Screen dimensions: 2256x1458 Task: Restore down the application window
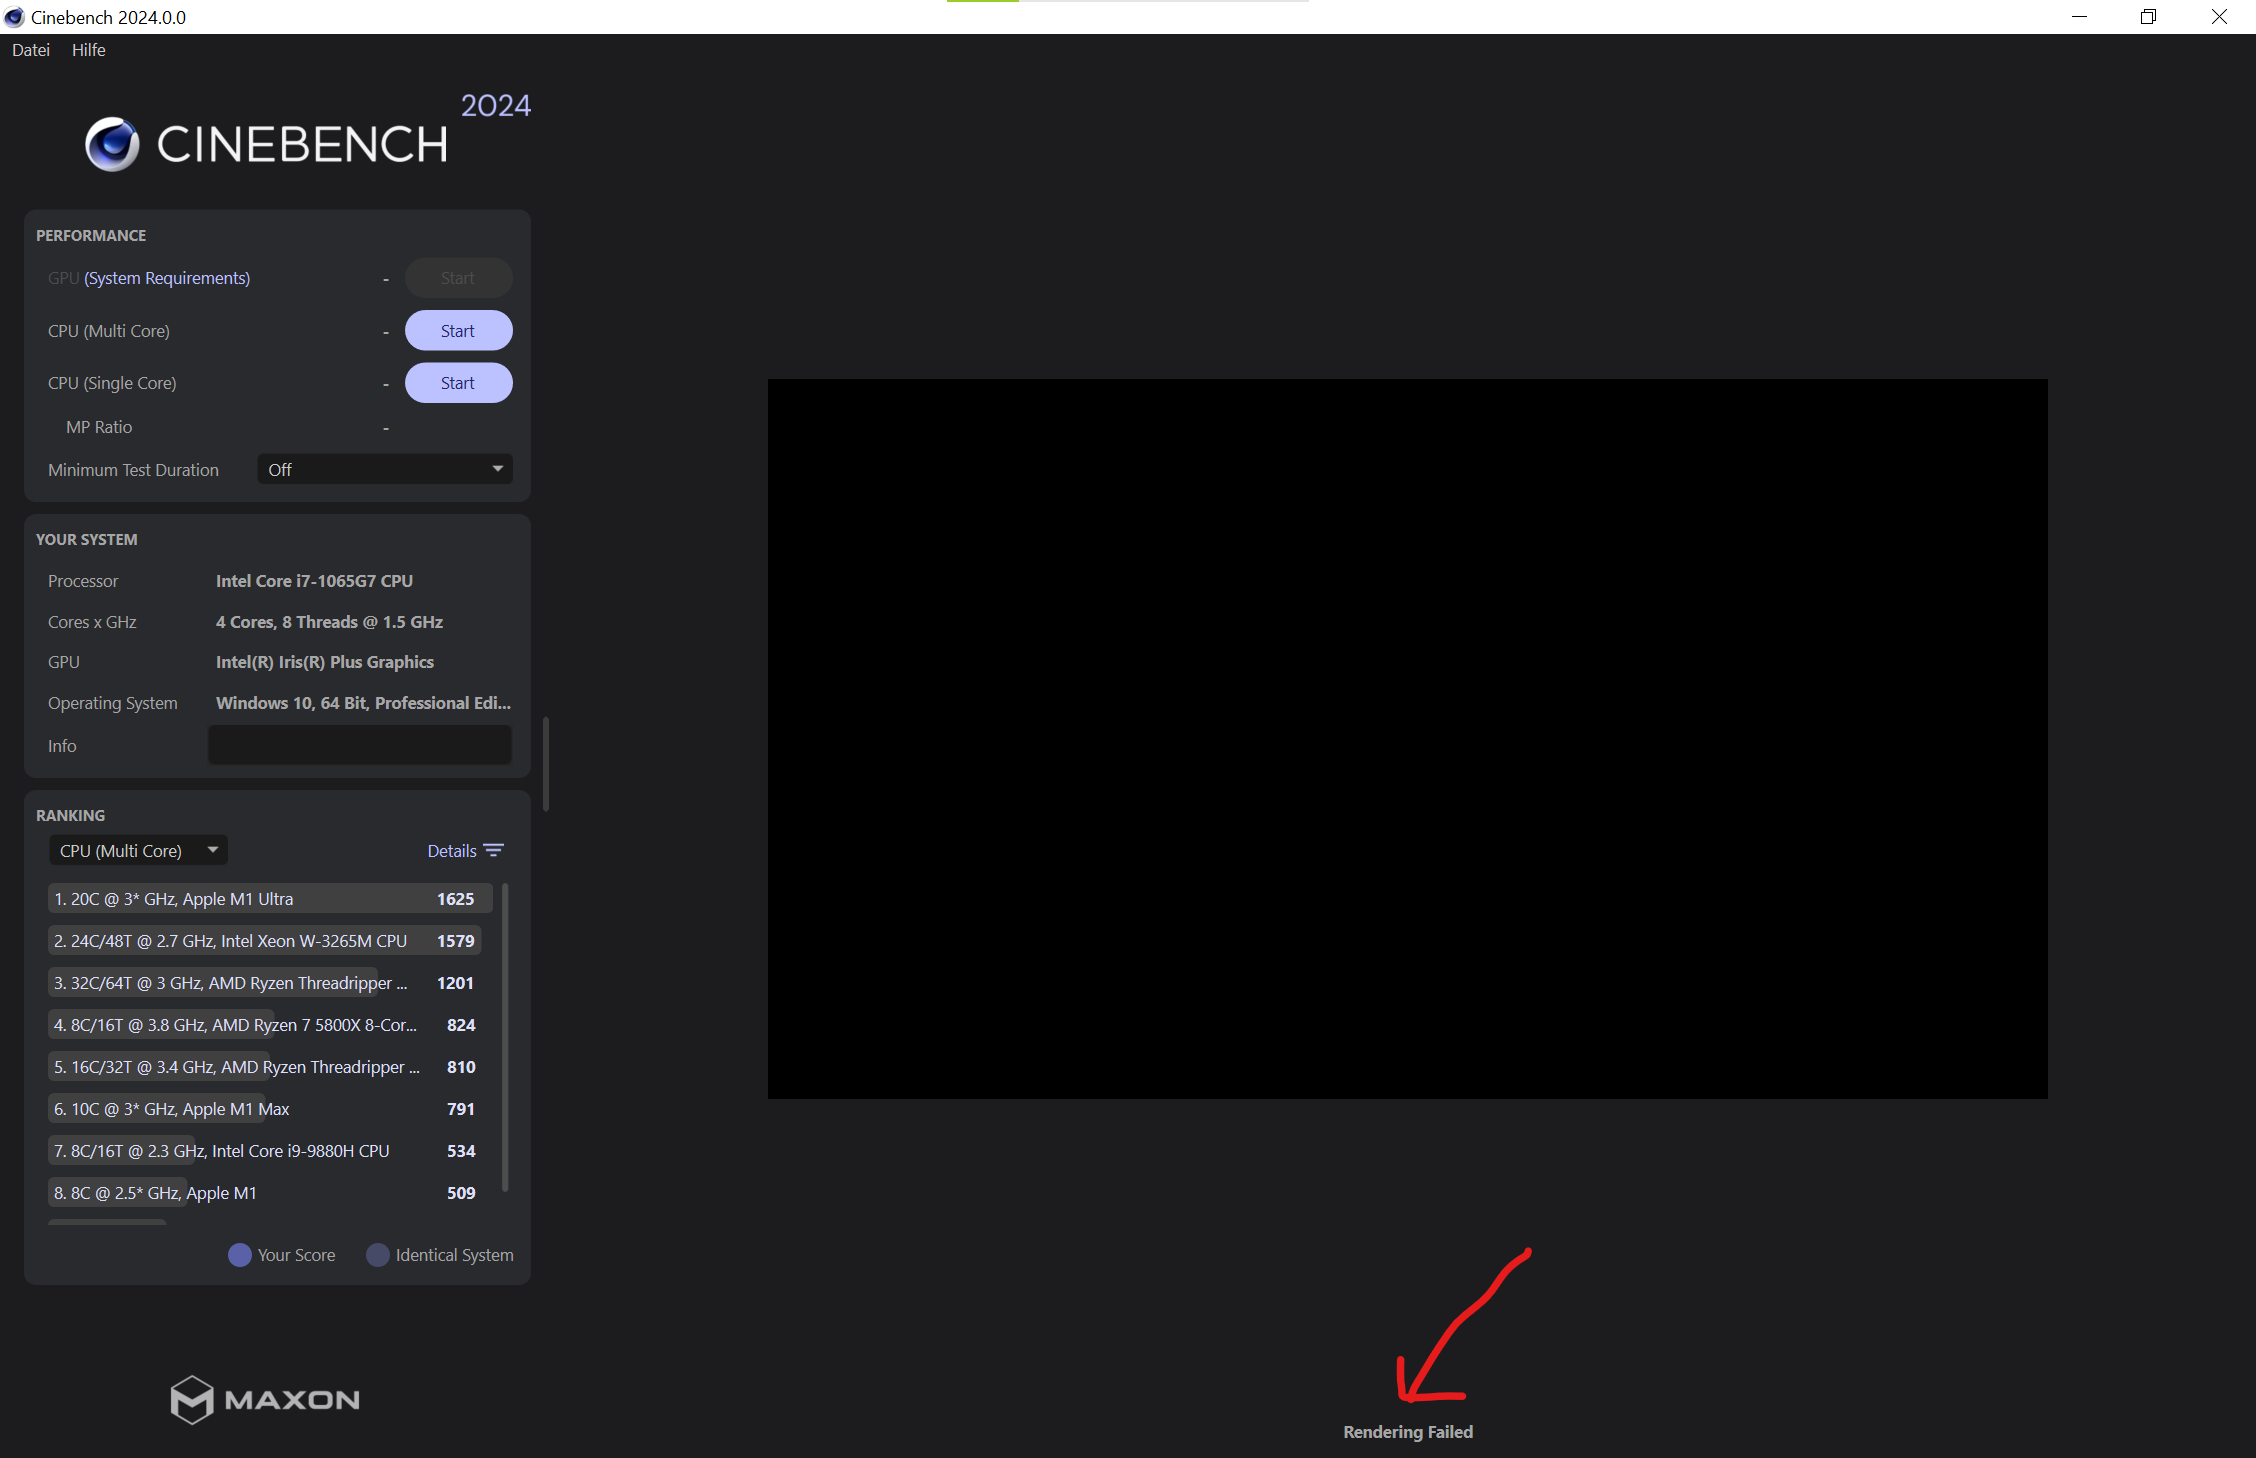pyautogui.click(x=2148, y=17)
